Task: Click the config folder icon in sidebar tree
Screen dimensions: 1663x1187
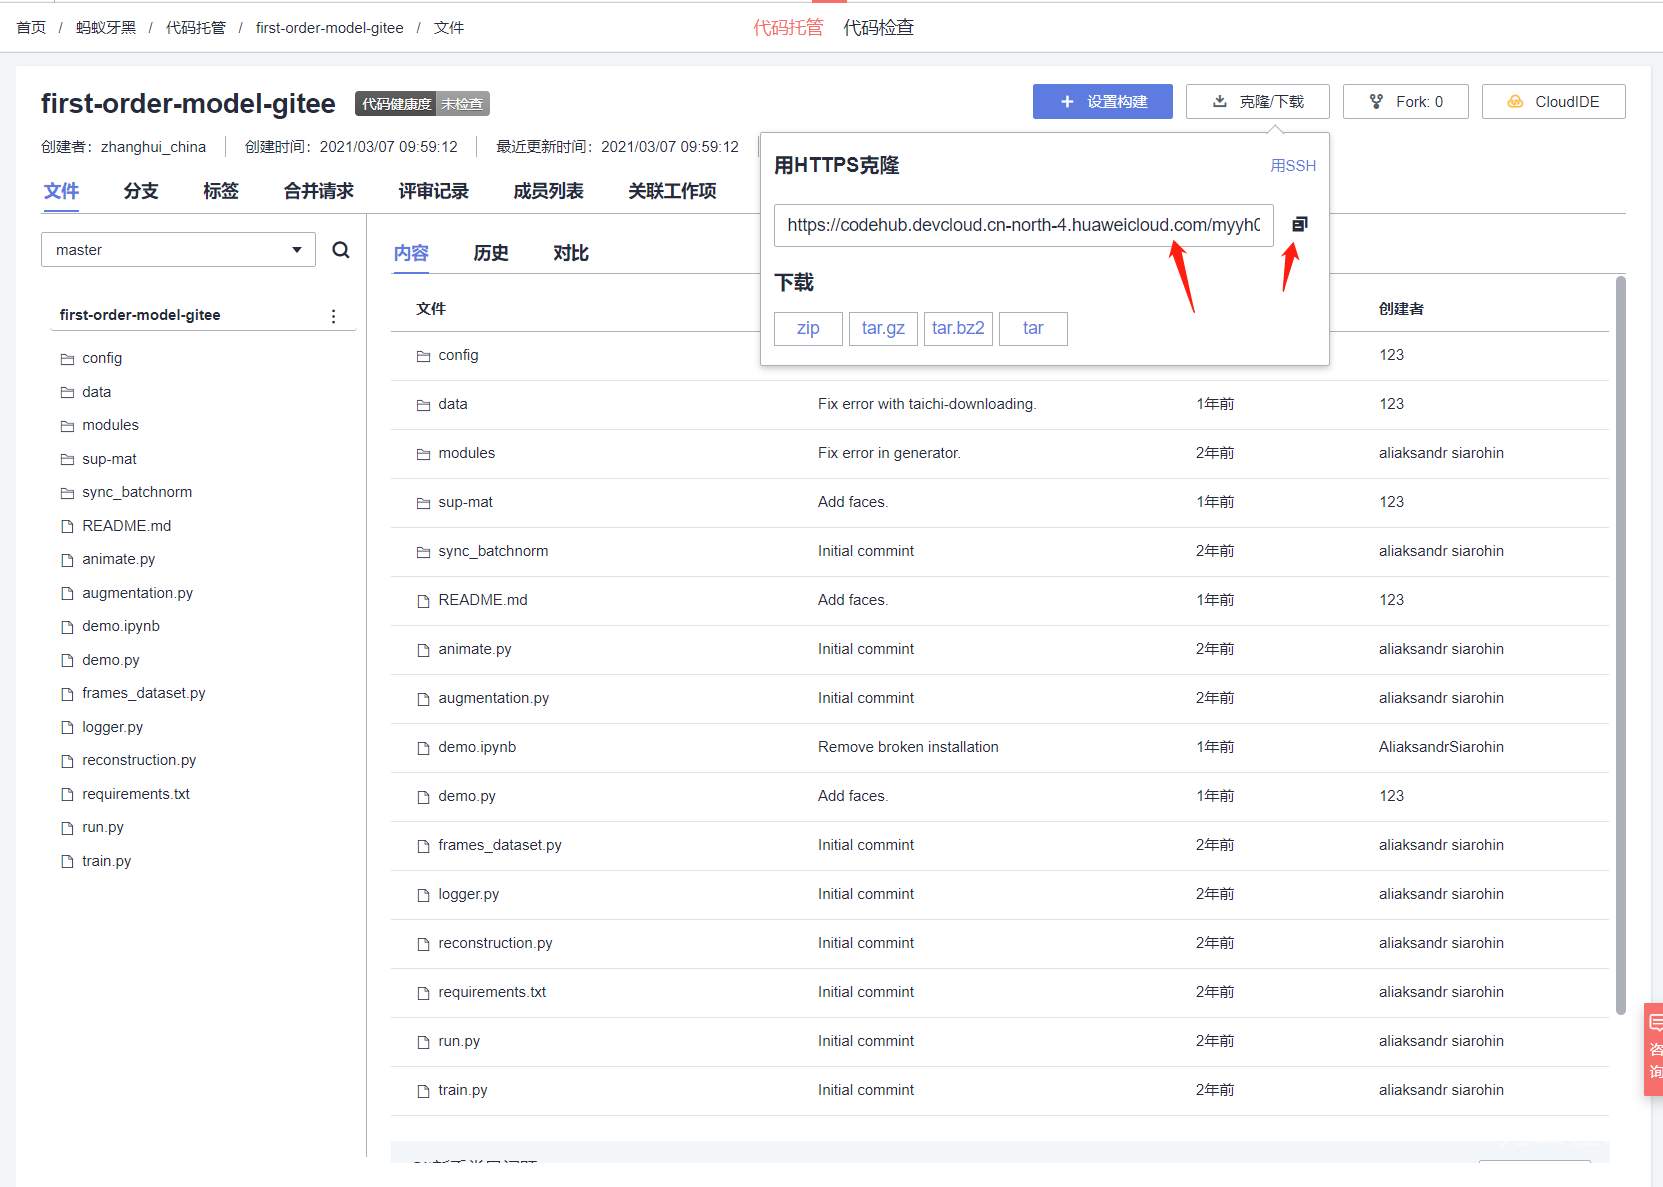Action: coord(67,359)
